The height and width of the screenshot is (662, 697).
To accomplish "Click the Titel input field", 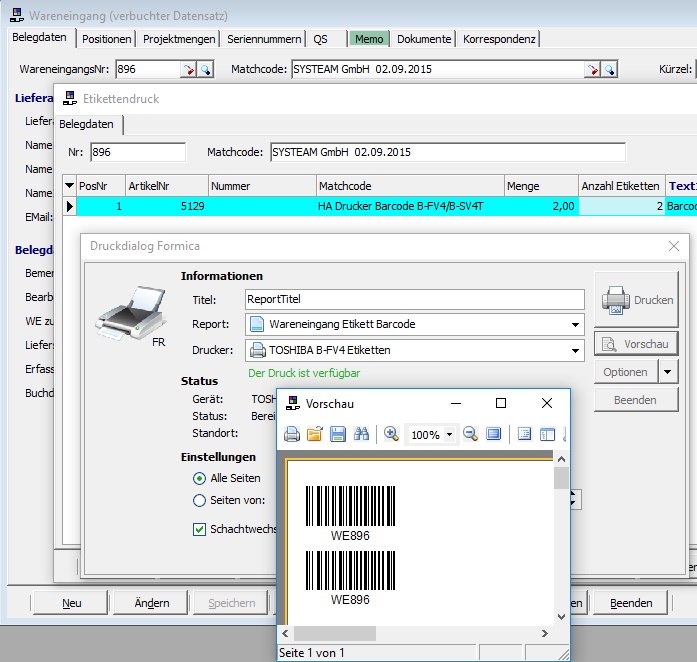I will pyautogui.click(x=414, y=299).
